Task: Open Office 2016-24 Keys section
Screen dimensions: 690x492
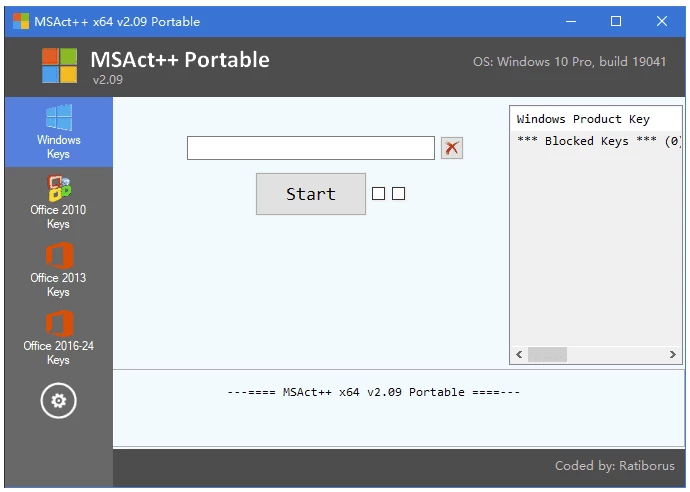Action: click(x=58, y=337)
